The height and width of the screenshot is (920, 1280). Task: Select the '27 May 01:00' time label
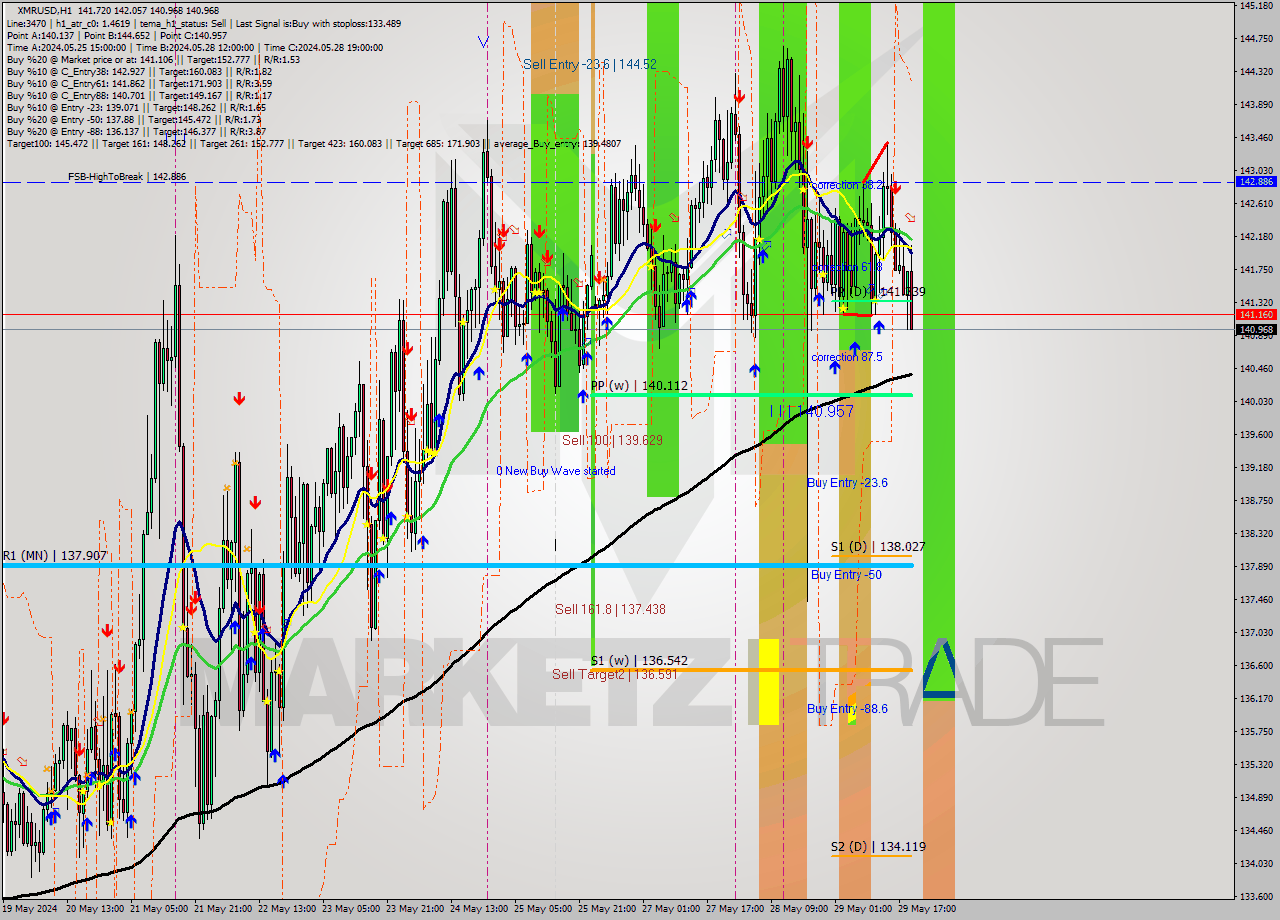click(x=671, y=909)
